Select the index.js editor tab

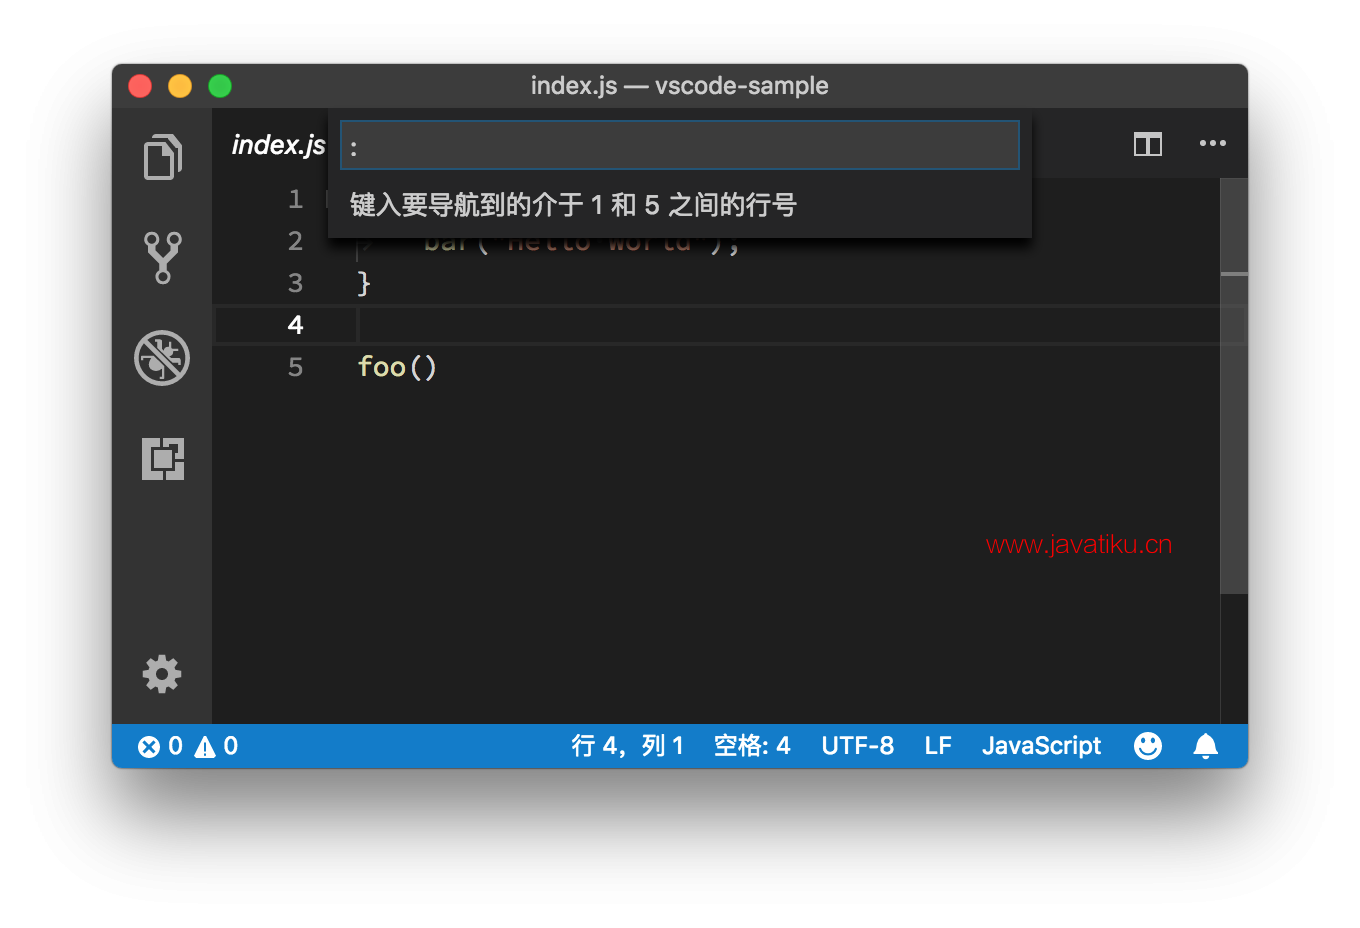point(278,145)
